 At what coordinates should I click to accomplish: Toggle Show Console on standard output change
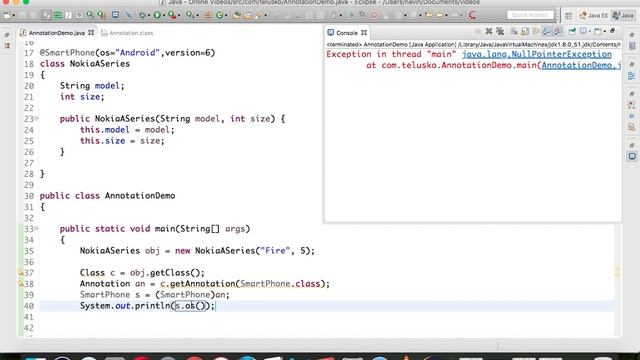click(547, 31)
